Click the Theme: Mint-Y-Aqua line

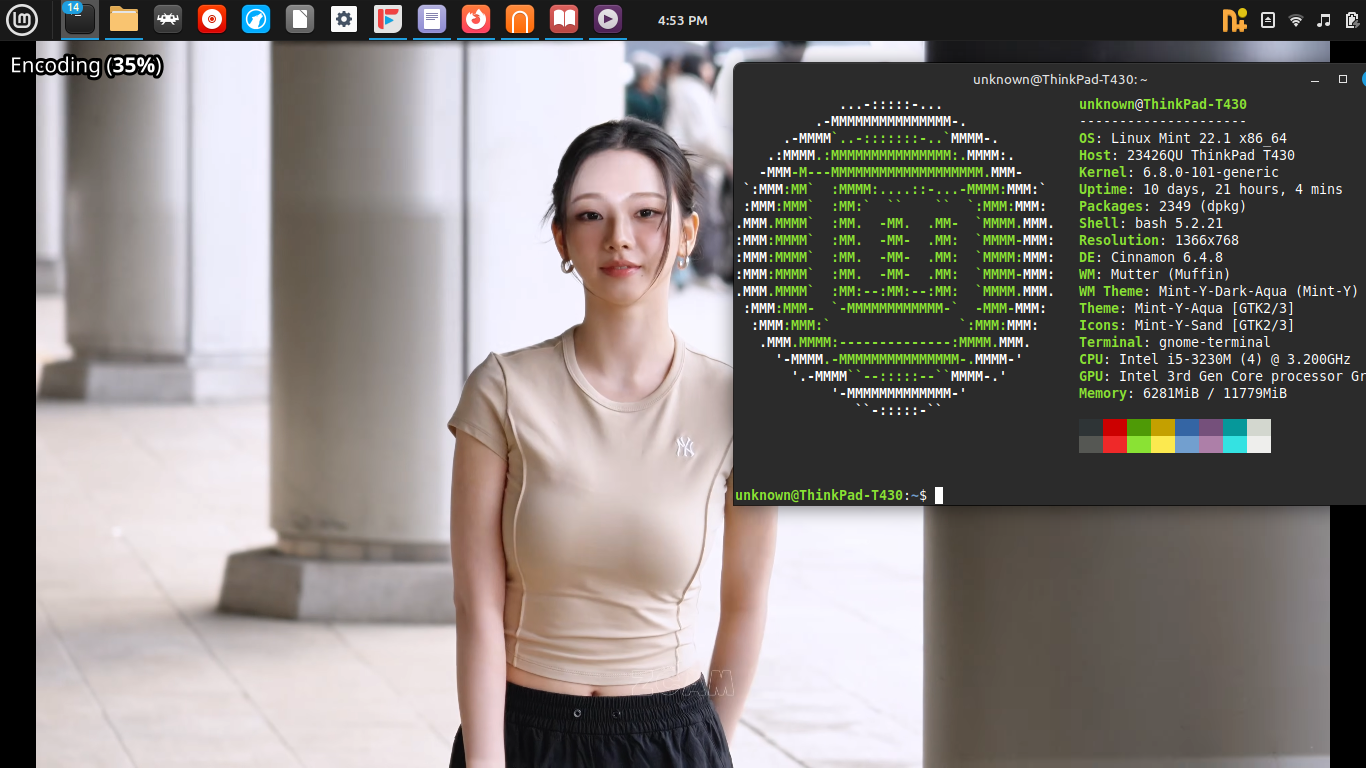(x=1187, y=308)
